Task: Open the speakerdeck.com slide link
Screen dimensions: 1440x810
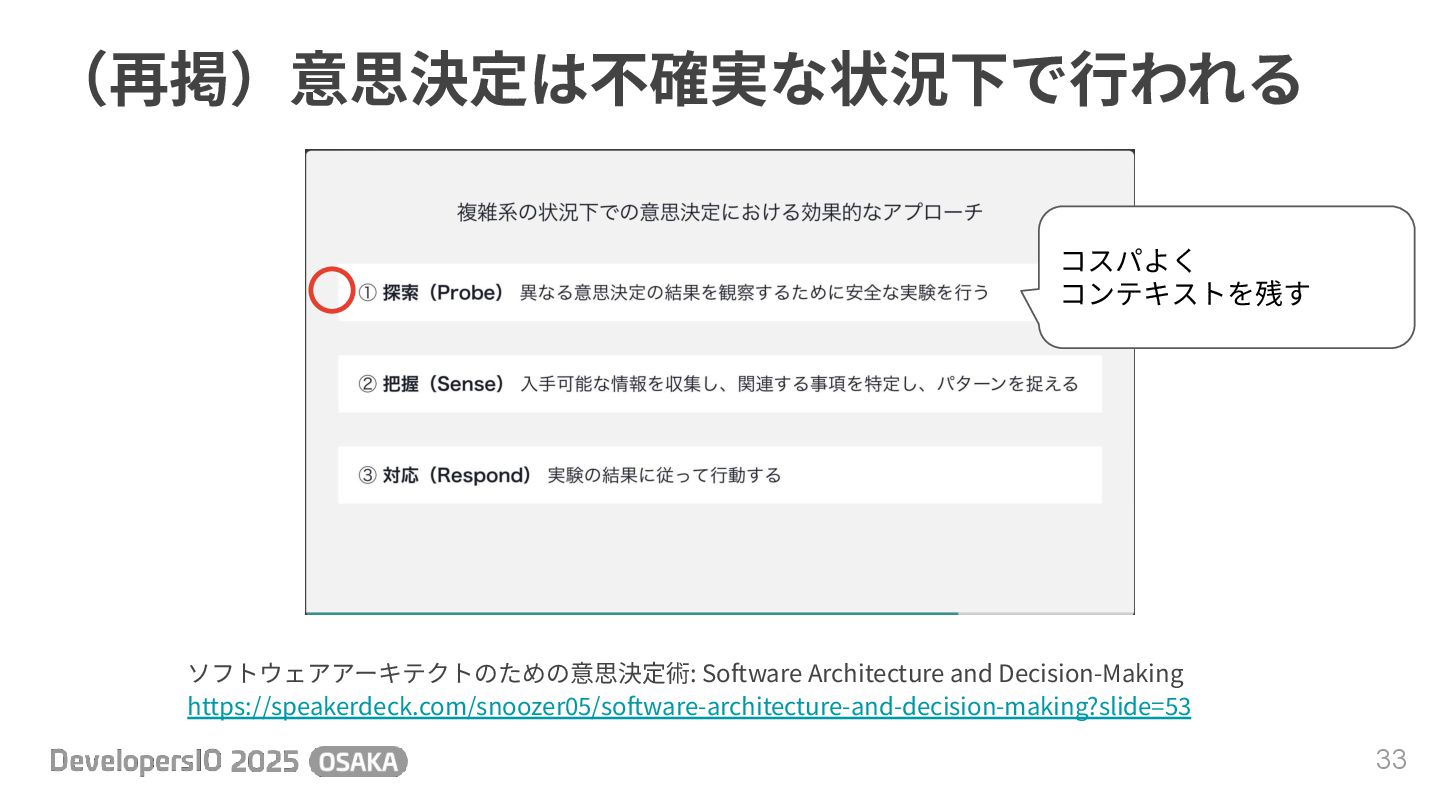Action: coord(689,707)
